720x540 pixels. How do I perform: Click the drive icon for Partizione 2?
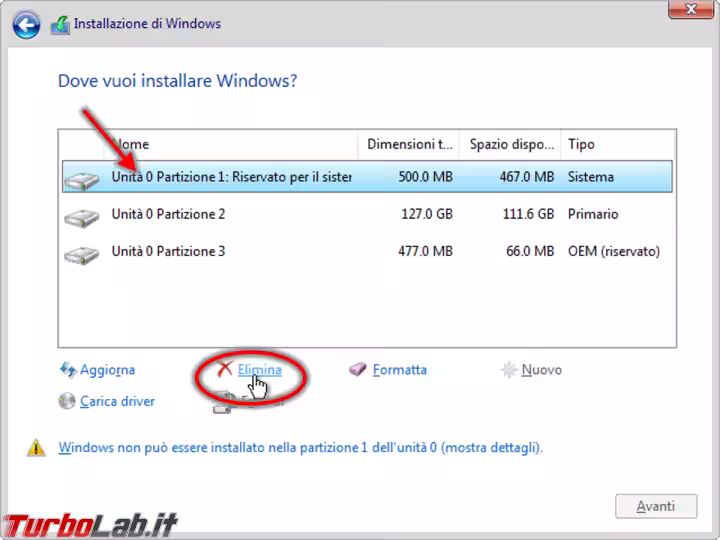[81, 218]
